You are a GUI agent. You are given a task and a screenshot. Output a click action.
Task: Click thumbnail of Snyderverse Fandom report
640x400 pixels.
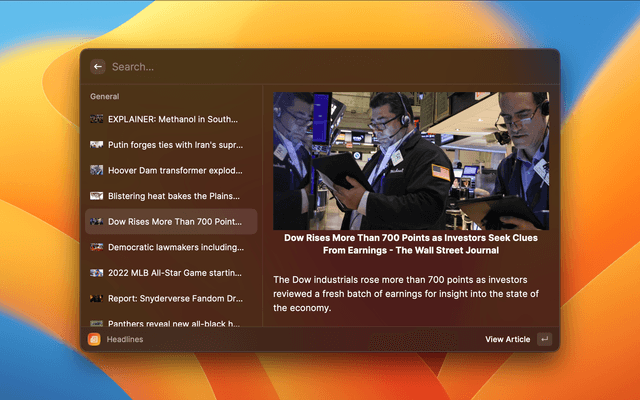pos(96,299)
